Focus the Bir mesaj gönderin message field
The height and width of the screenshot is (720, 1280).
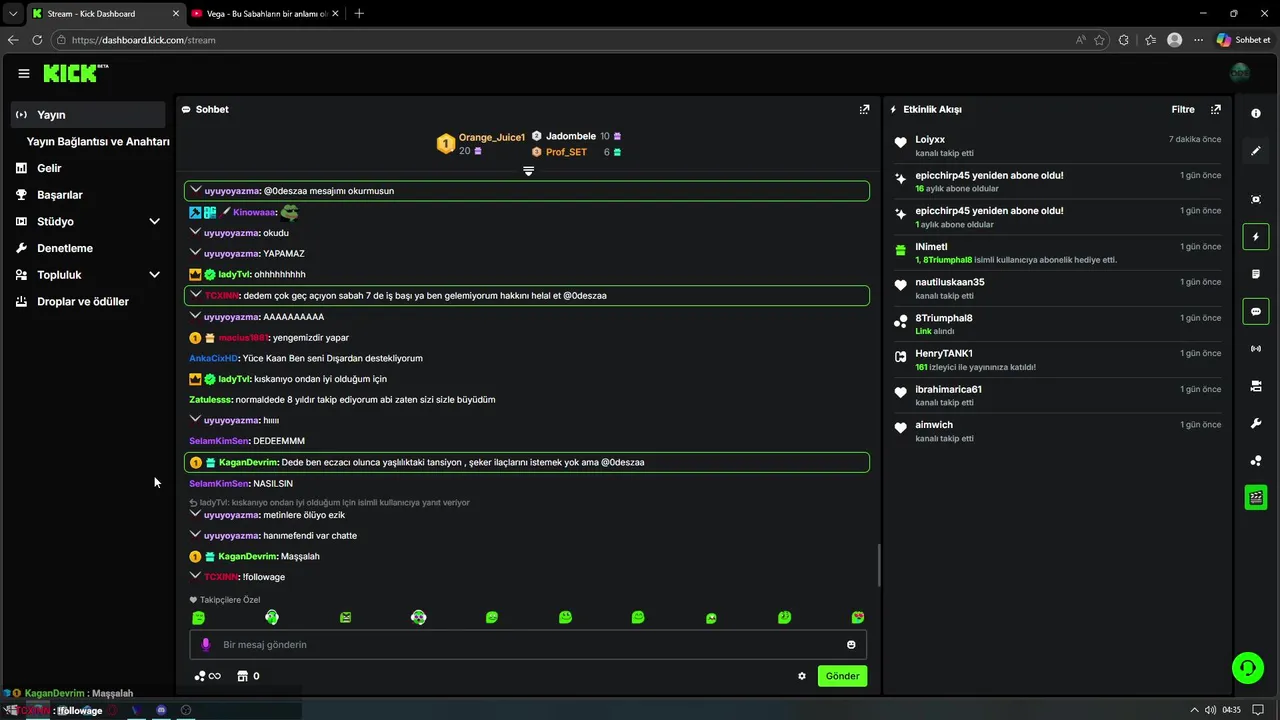[528, 645]
